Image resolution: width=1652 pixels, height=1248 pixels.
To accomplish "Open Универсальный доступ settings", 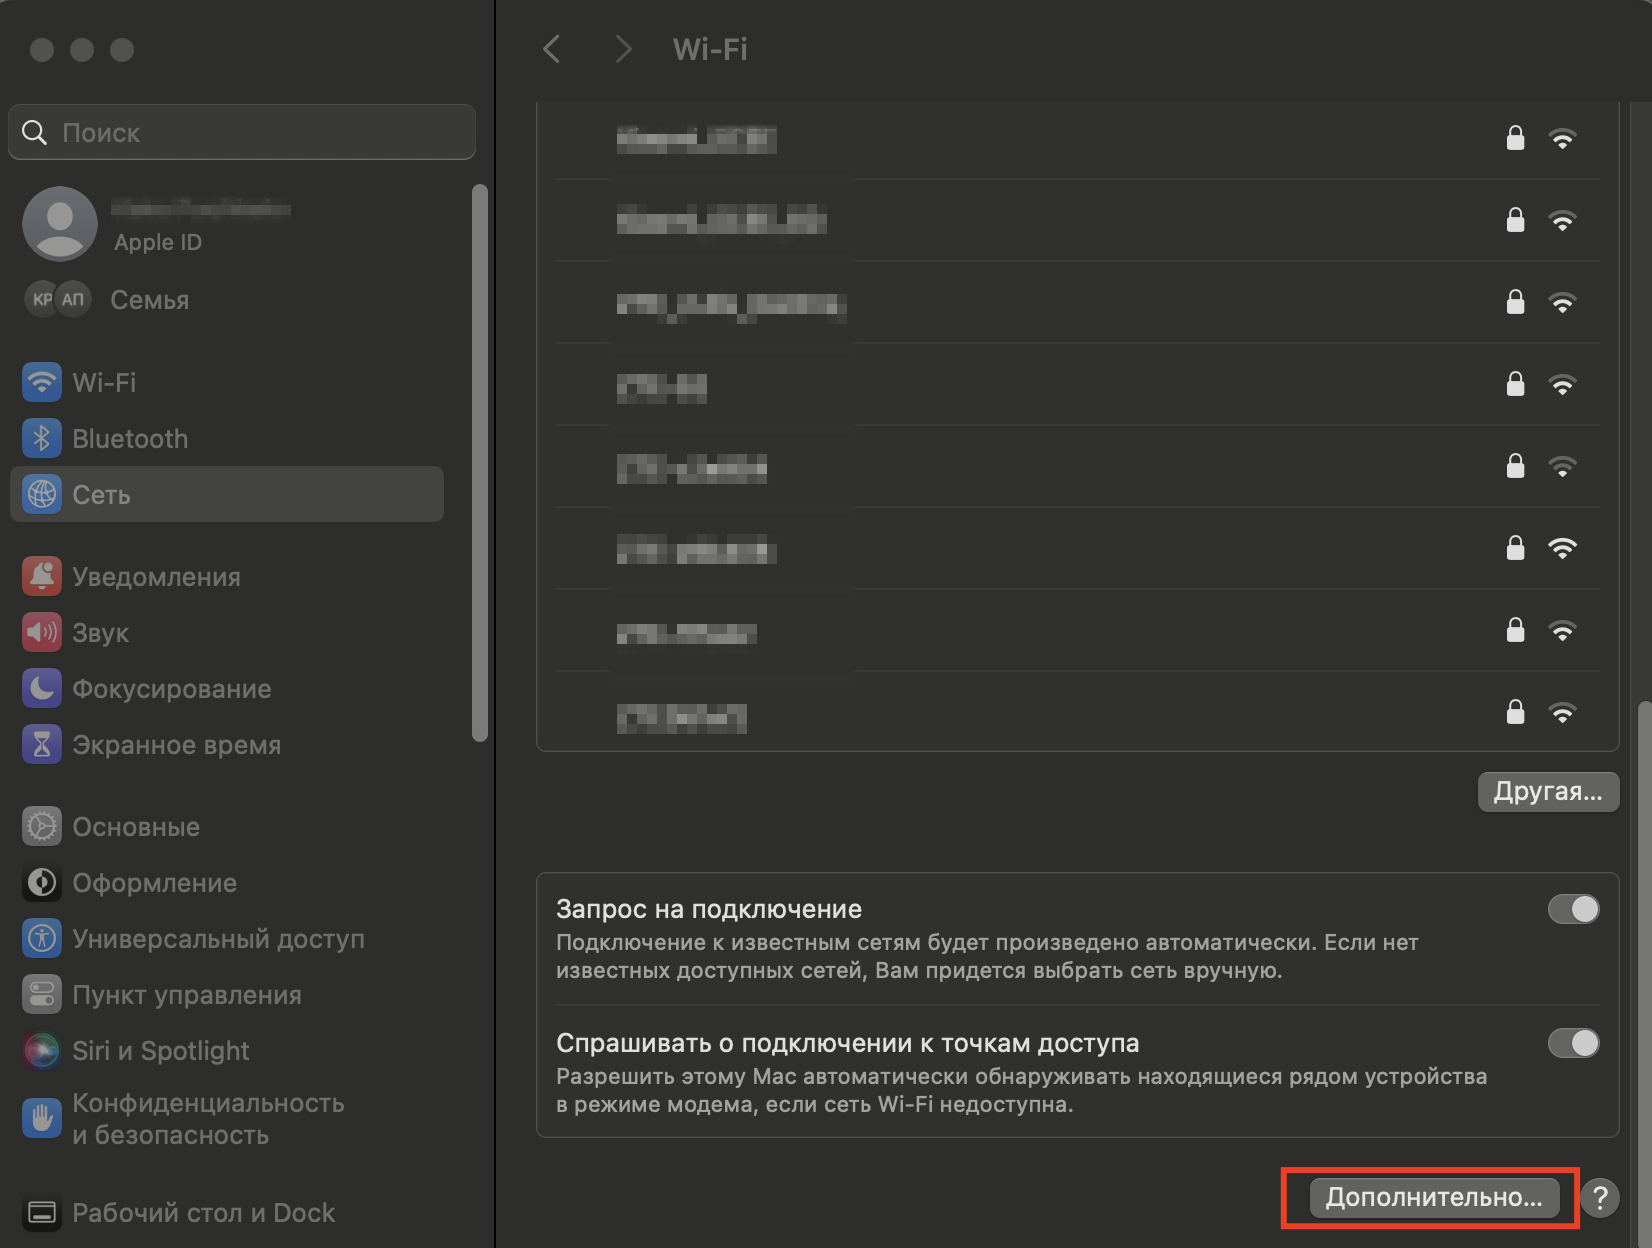I will tap(226, 939).
